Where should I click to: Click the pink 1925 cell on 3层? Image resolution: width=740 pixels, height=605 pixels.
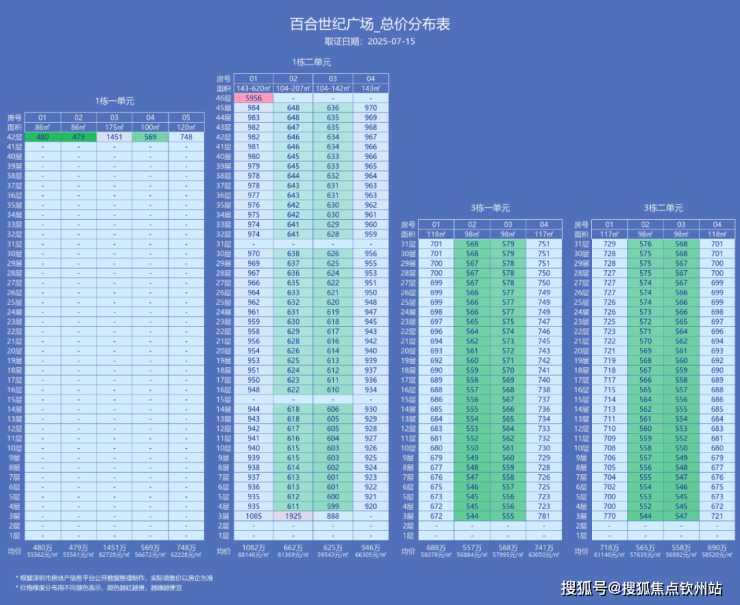coord(293,516)
